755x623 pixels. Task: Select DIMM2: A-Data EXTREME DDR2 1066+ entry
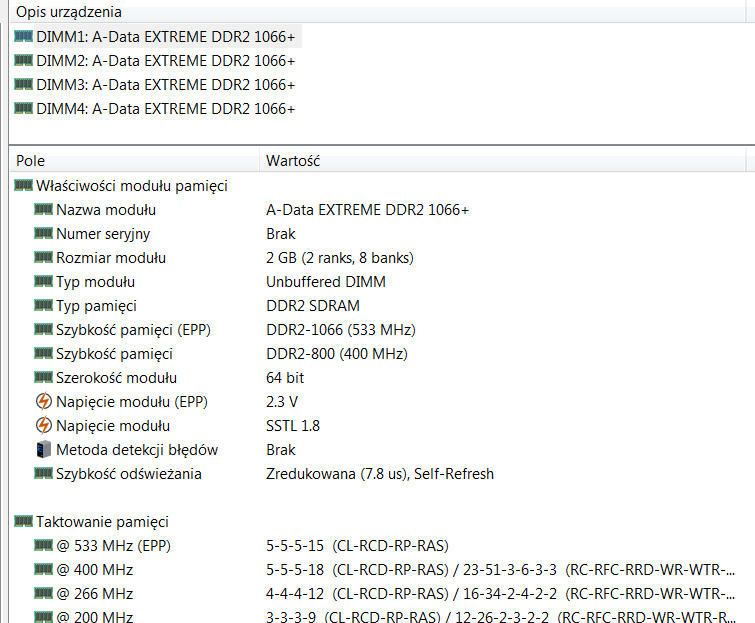click(x=165, y=60)
